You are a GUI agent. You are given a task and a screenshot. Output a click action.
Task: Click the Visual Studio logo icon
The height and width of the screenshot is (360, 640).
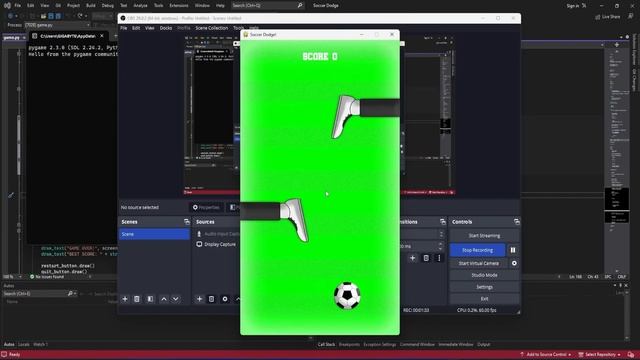(7, 6)
